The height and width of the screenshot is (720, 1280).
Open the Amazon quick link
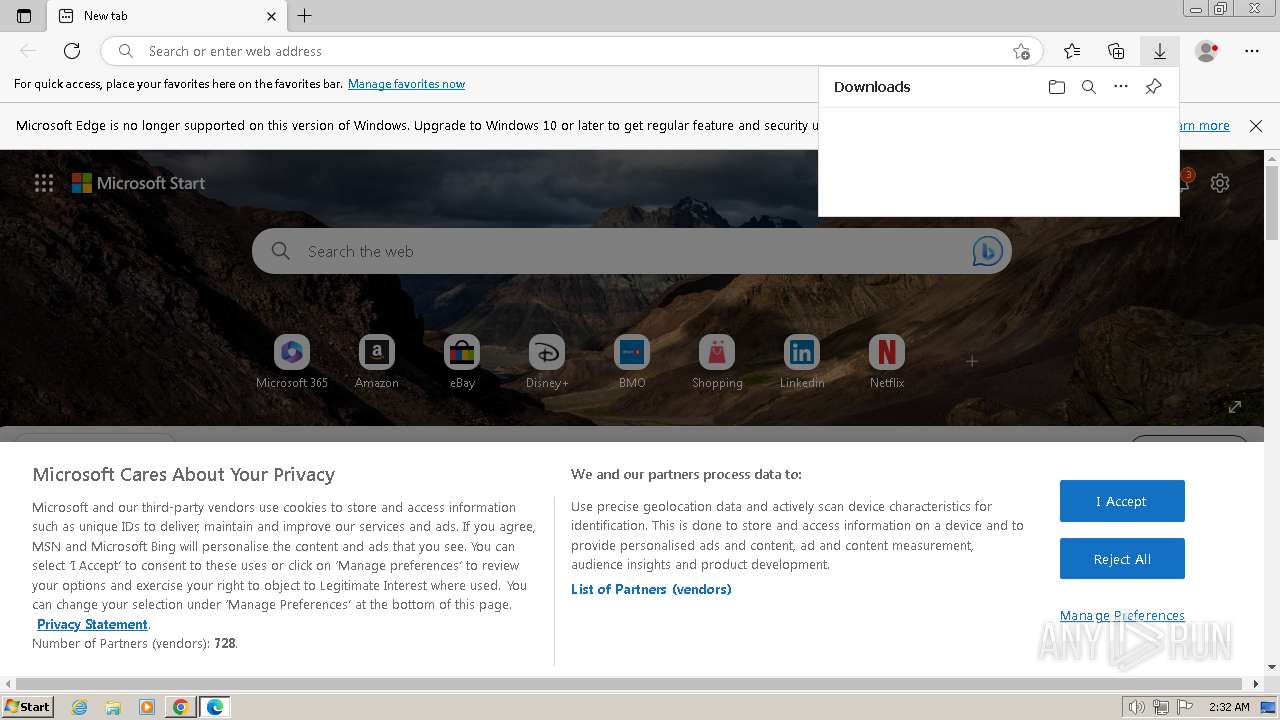tap(377, 363)
